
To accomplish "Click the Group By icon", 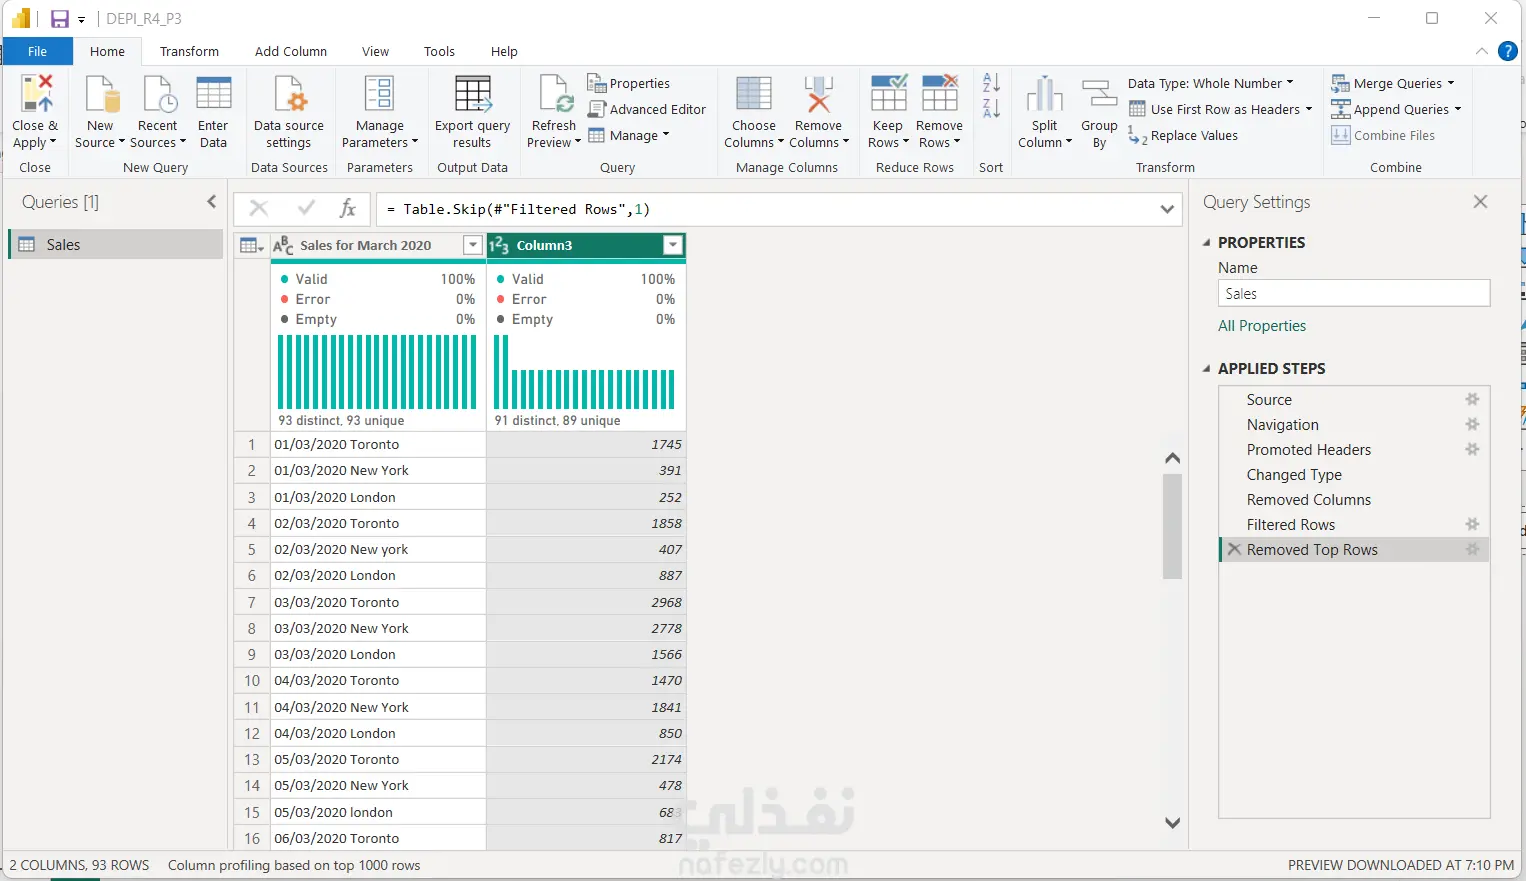I will [x=1099, y=94].
